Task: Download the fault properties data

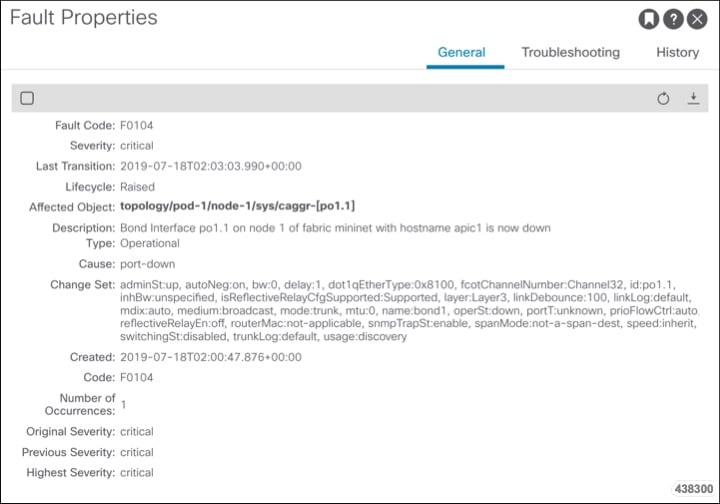Action: [x=693, y=98]
